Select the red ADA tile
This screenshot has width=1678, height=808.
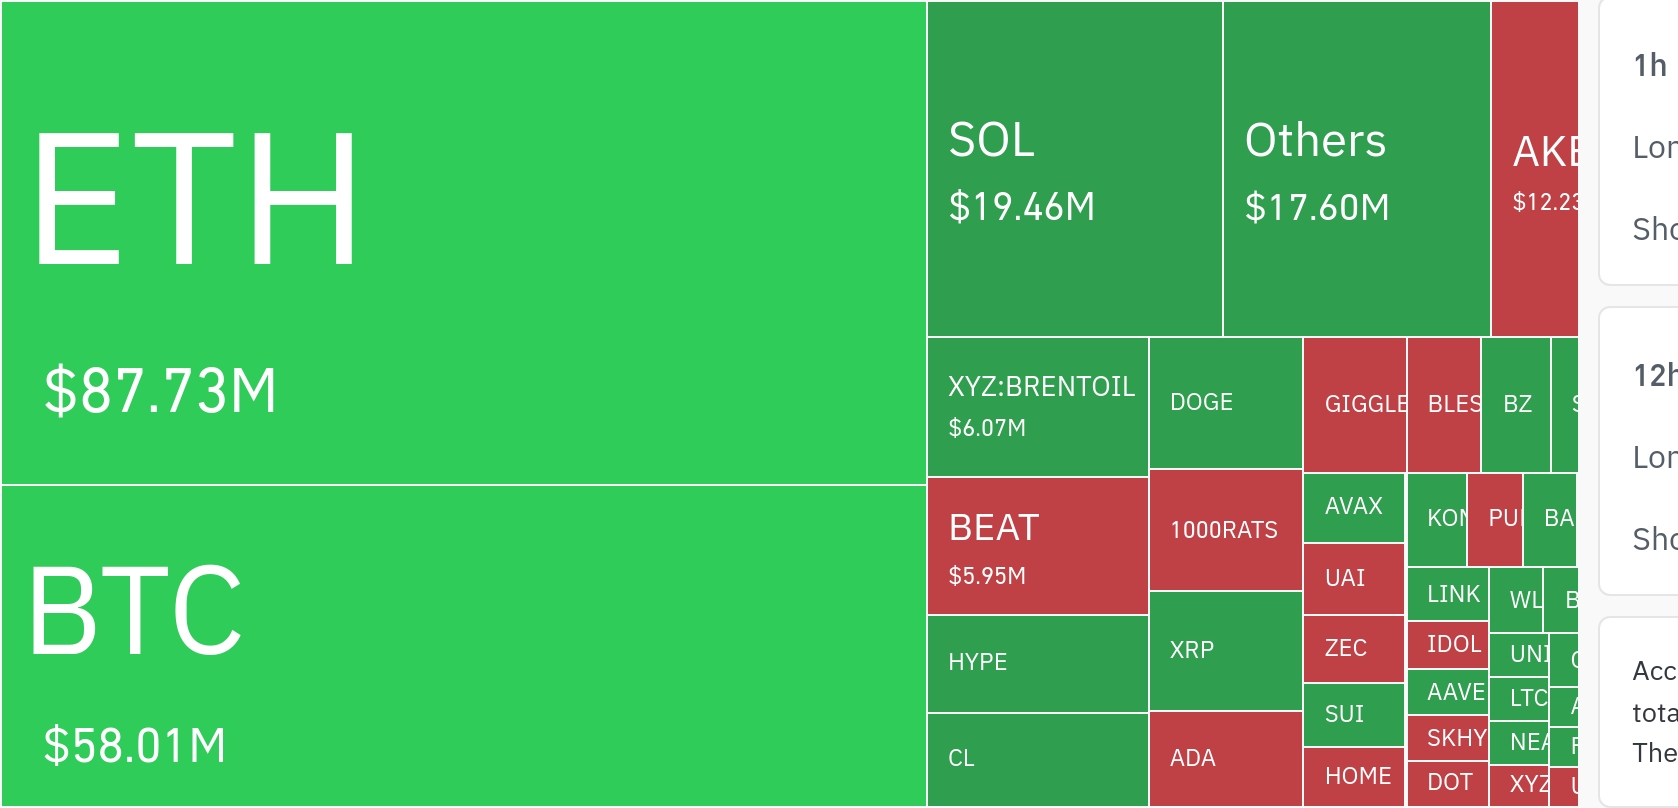pos(1226,759)
